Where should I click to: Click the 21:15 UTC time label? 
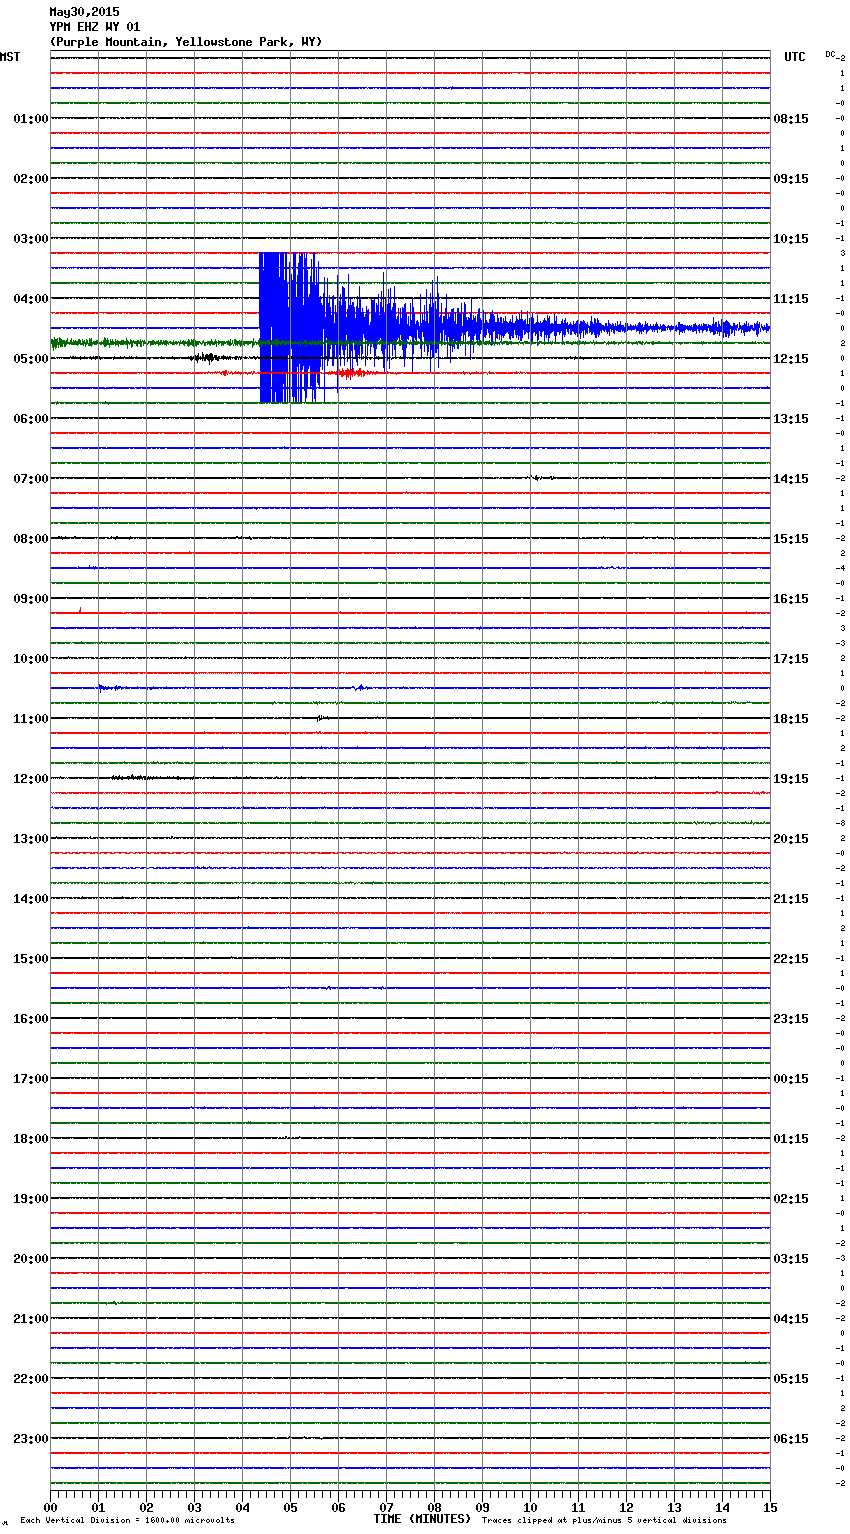tap(791, 899)
